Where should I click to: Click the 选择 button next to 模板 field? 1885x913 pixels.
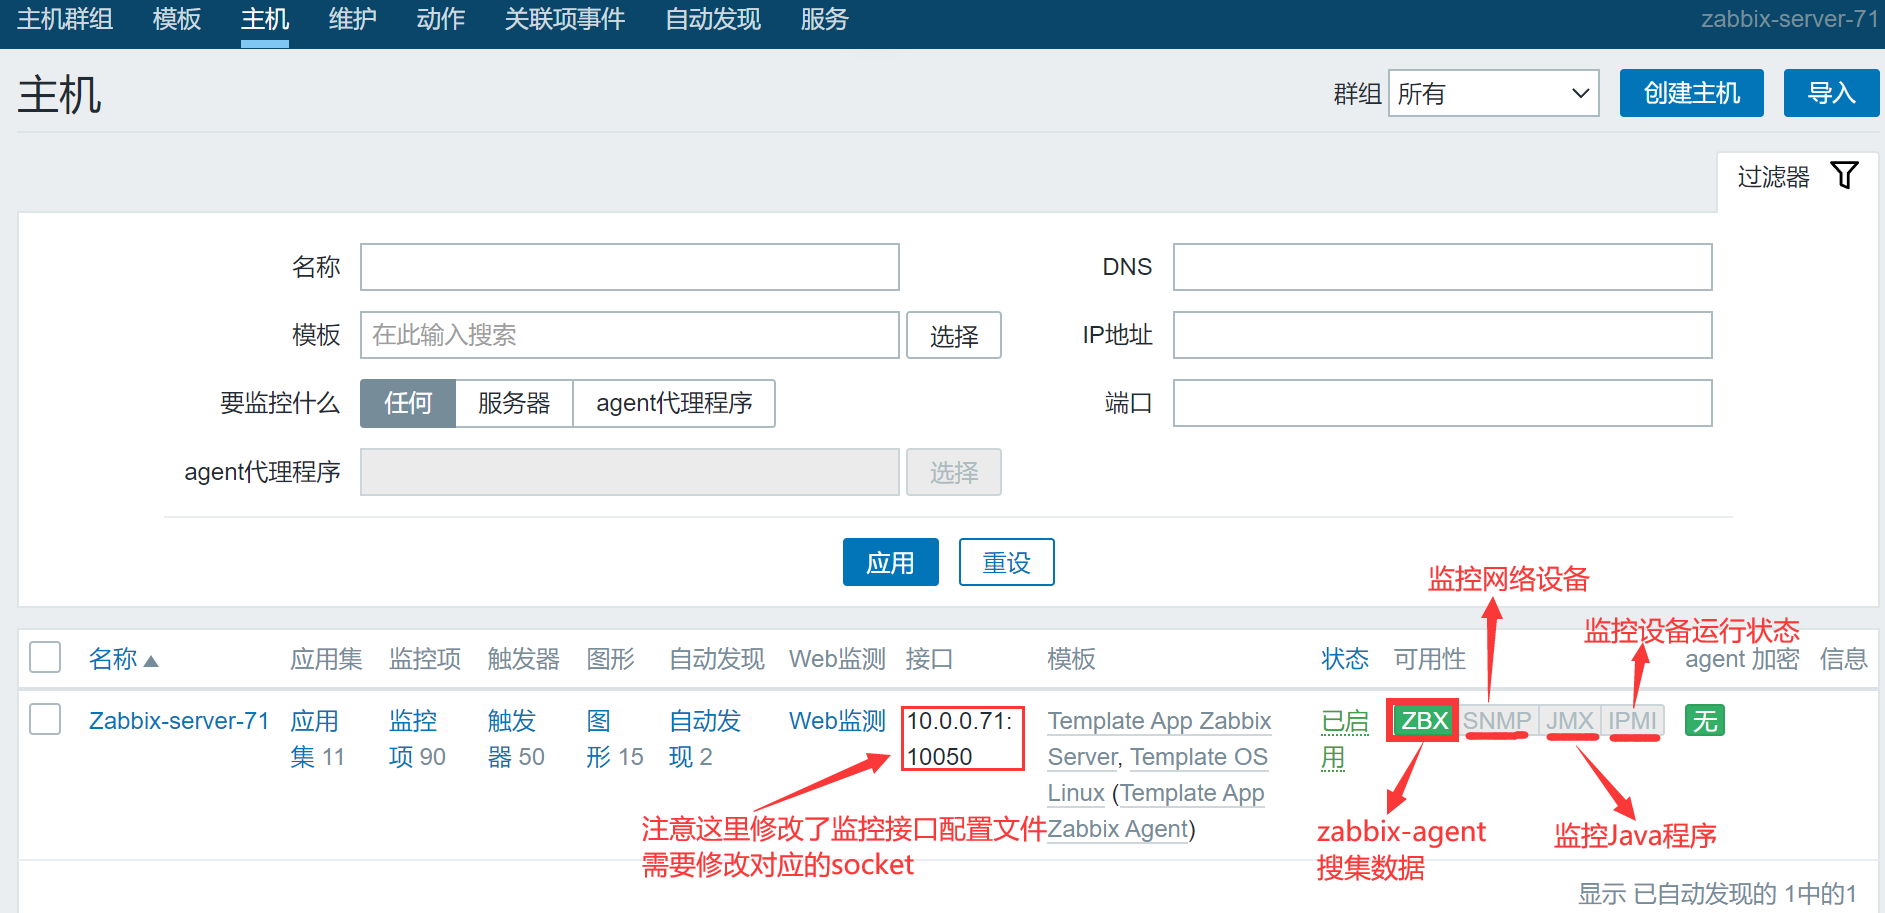954,335
